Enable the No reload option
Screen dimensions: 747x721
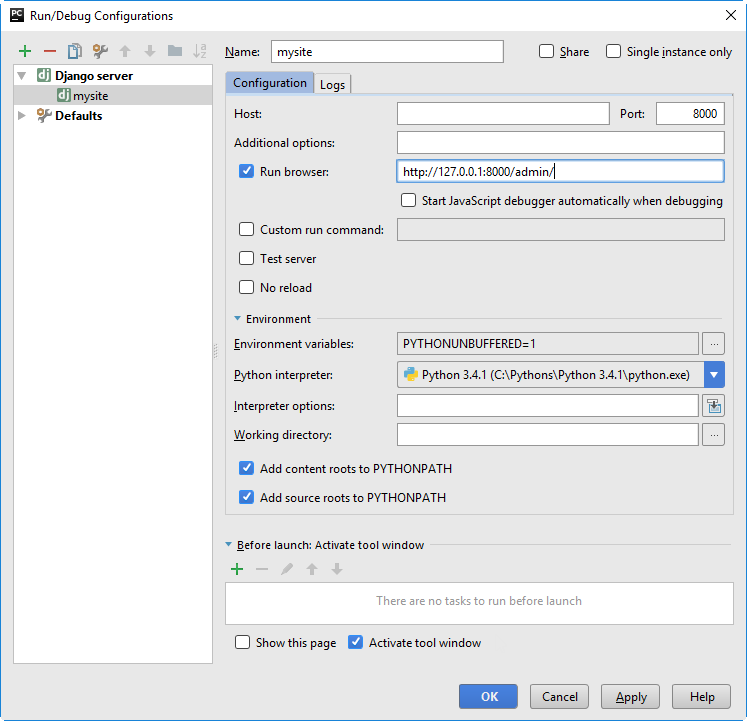pyautogui.click(x=246, y=287)
